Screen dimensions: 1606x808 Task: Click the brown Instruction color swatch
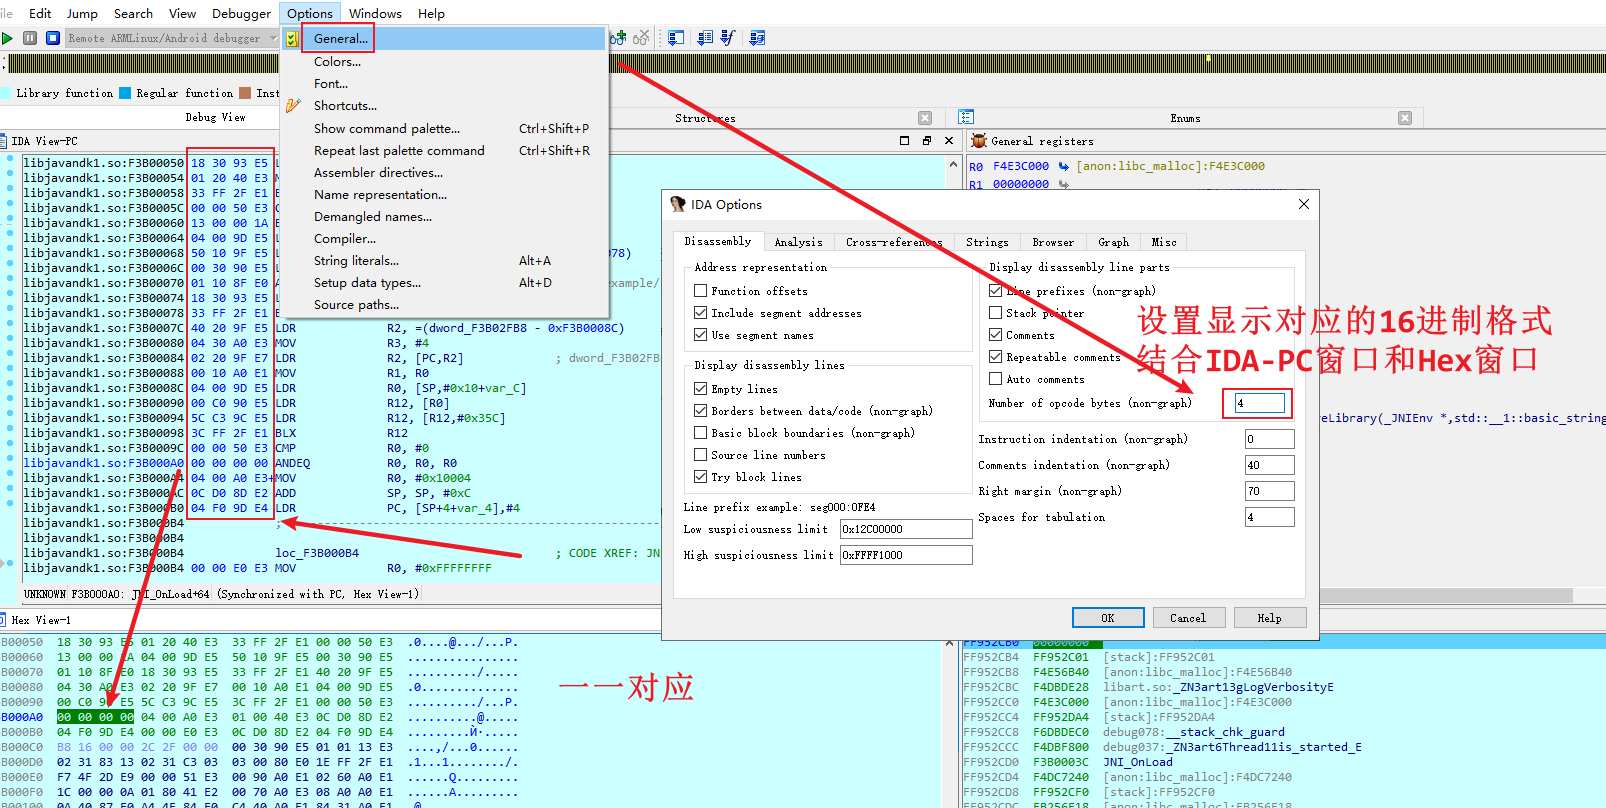click(245, 93)
